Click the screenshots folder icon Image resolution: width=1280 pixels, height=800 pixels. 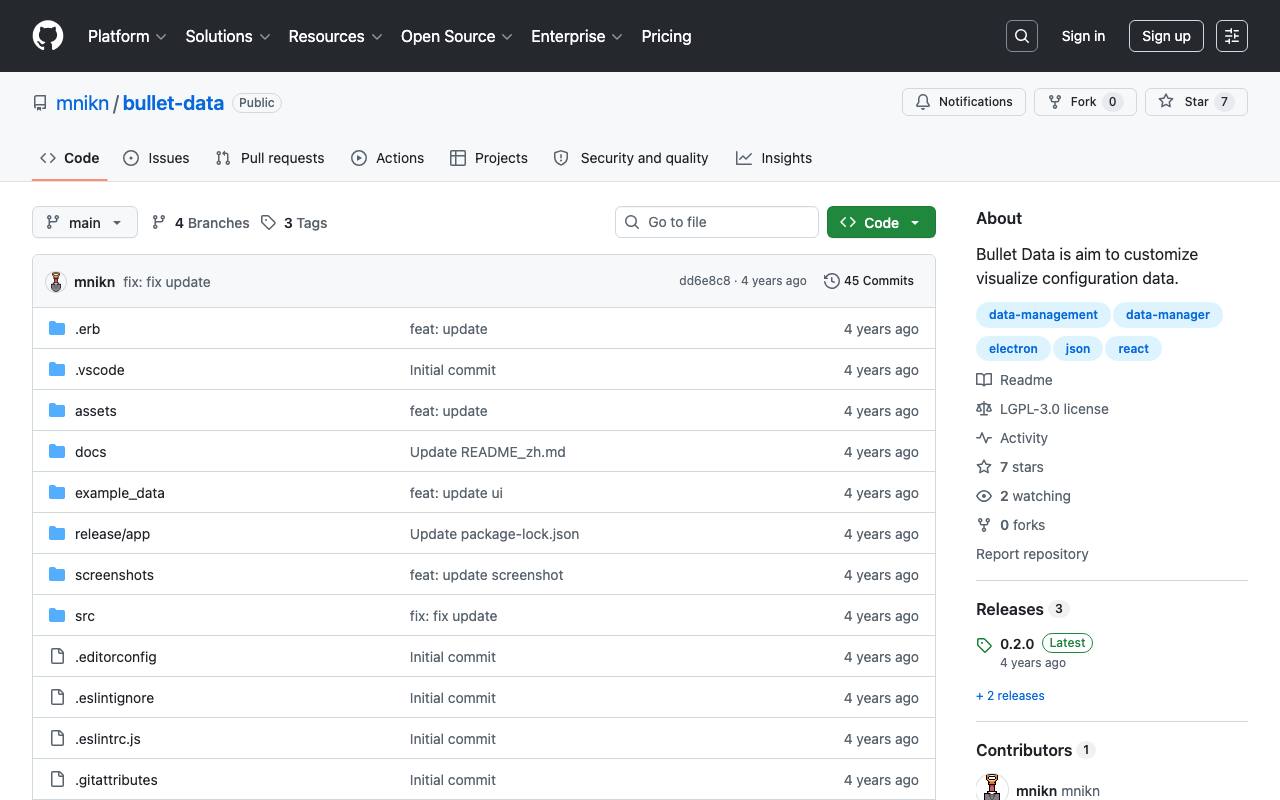57,575
